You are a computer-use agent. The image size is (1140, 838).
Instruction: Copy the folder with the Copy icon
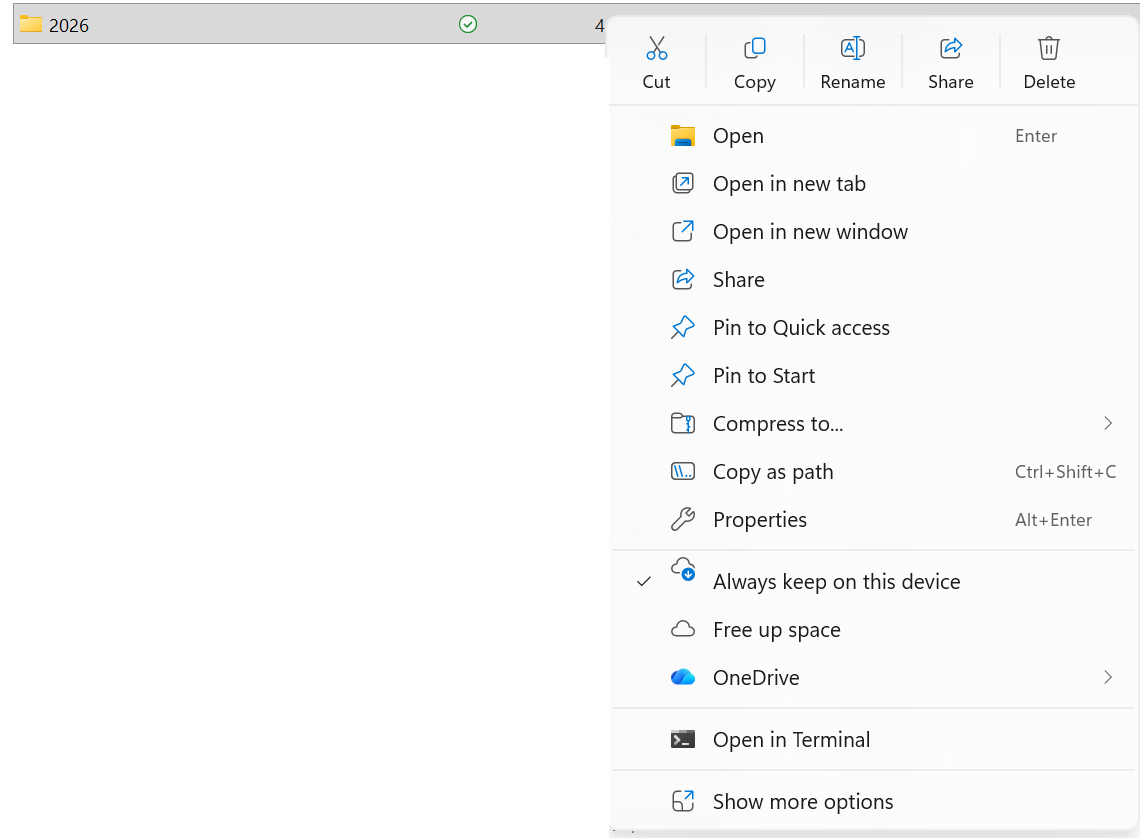[x=754, y=61]
